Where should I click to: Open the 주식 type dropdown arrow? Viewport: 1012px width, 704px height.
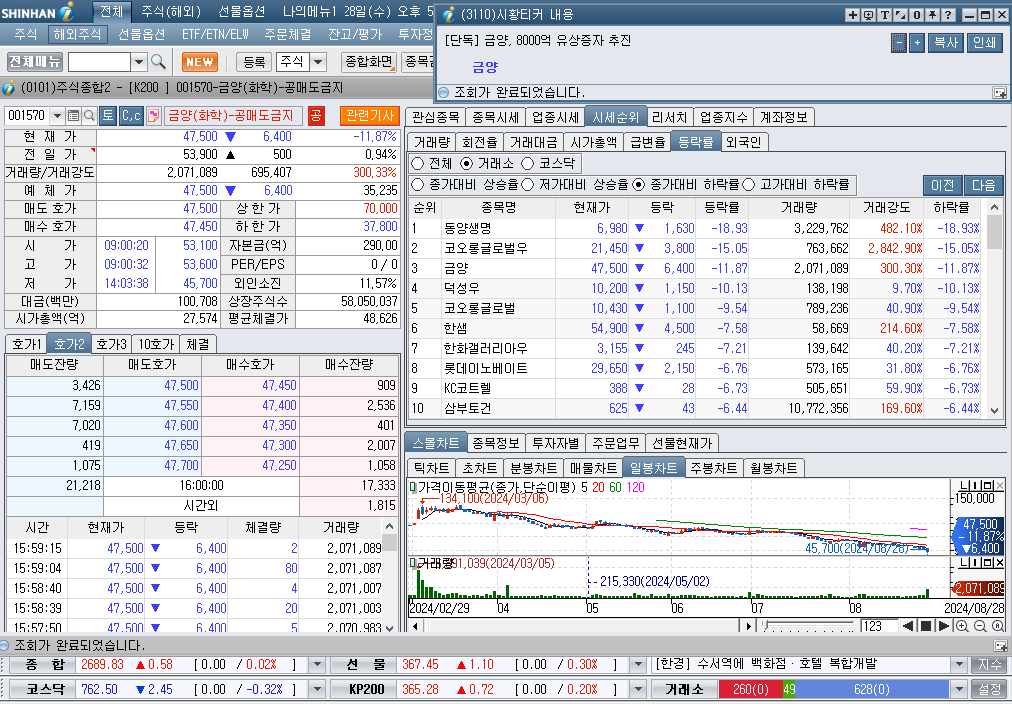(318, 62)
